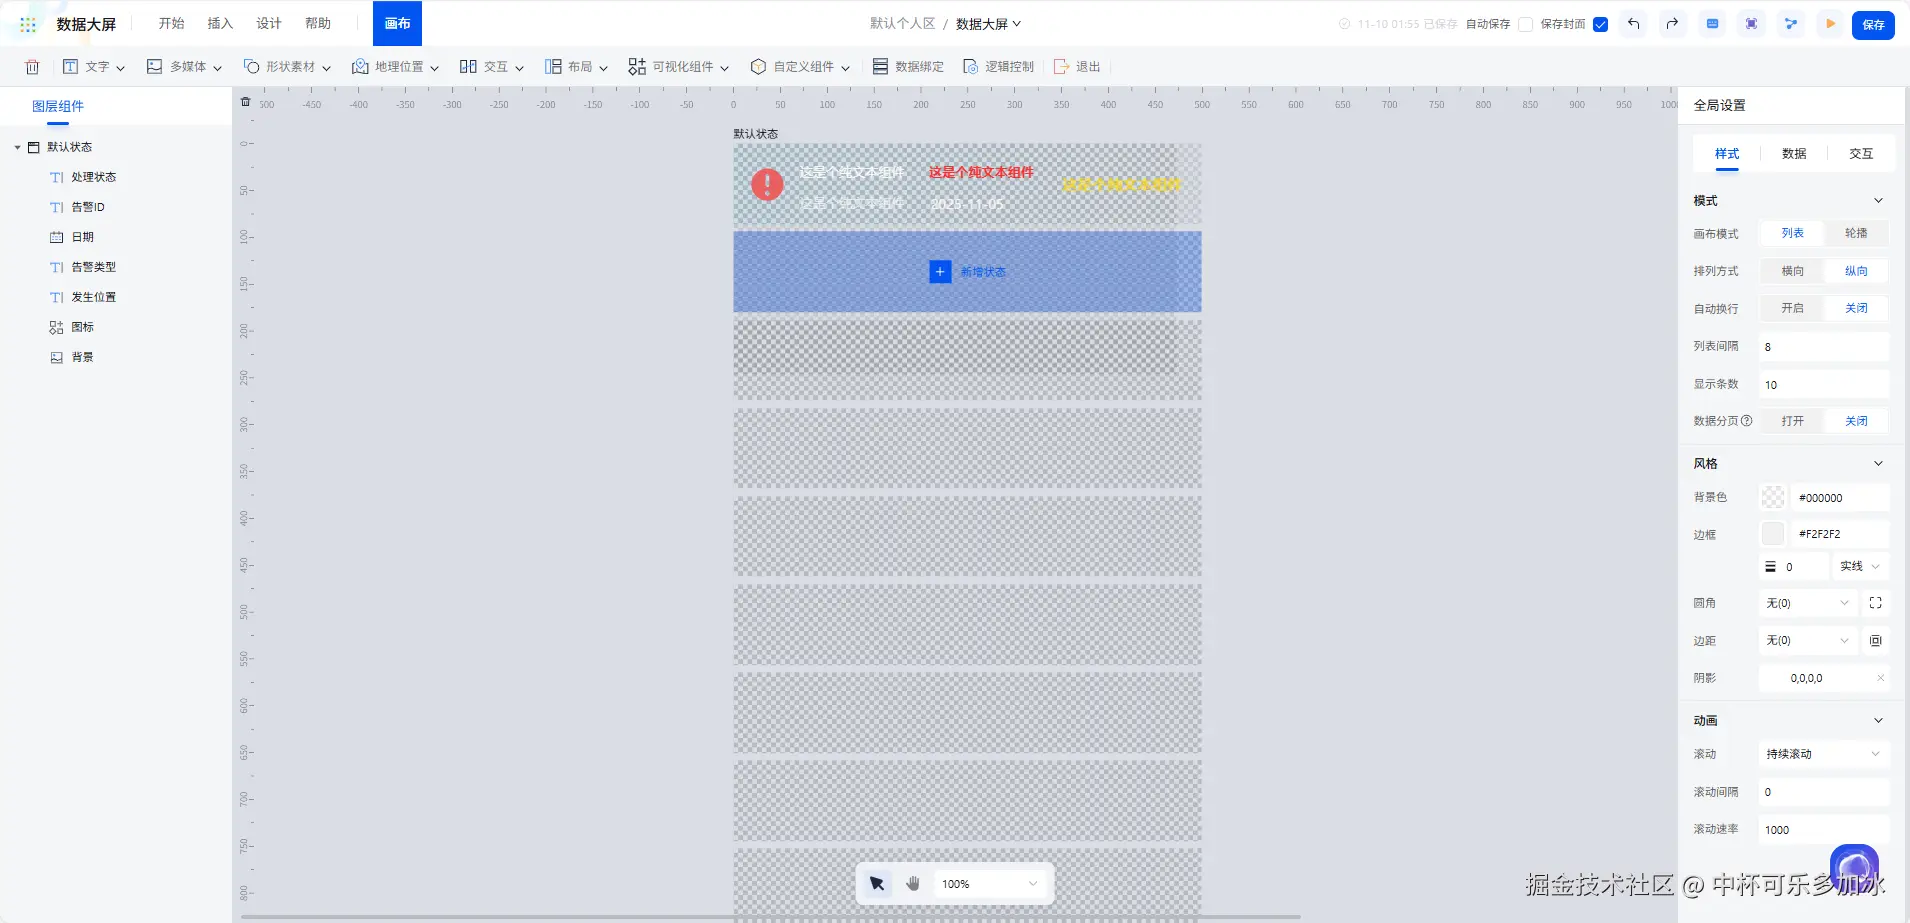Open the 文字 toolbar dropdown
This screenshot has height=923, width=1910.
point(94,67)
